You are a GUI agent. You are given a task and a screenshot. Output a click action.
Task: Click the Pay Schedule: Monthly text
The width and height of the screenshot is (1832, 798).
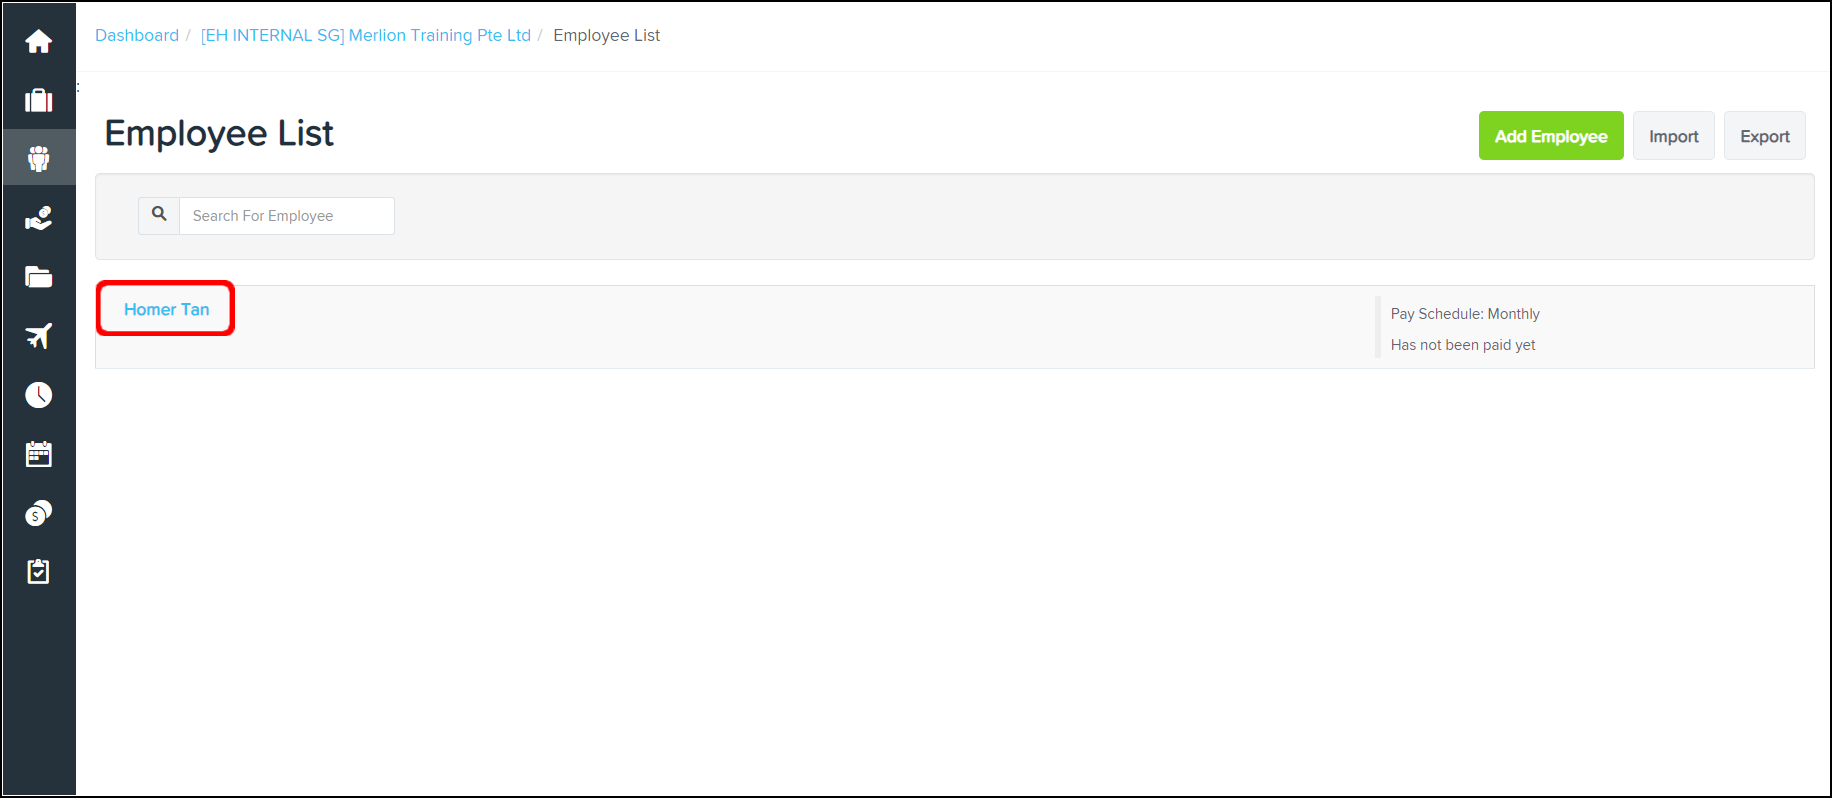[1465, 314]
